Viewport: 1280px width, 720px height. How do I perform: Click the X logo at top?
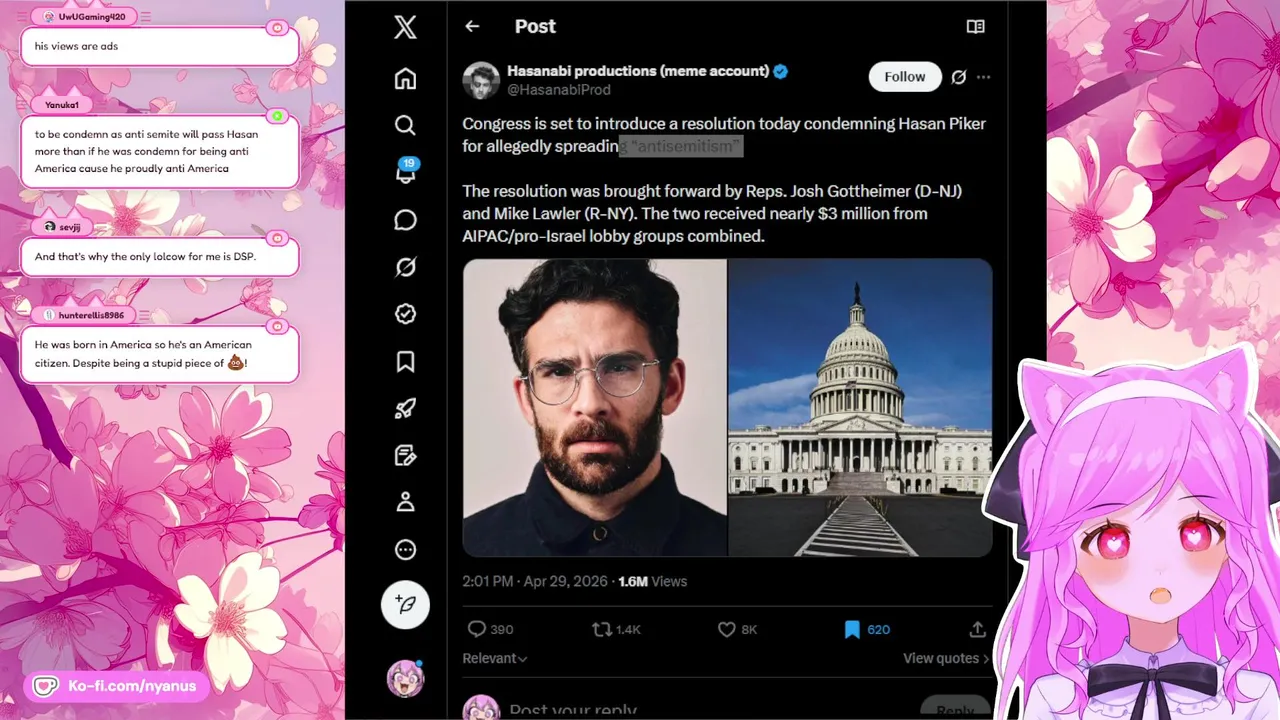click(405, 27)
